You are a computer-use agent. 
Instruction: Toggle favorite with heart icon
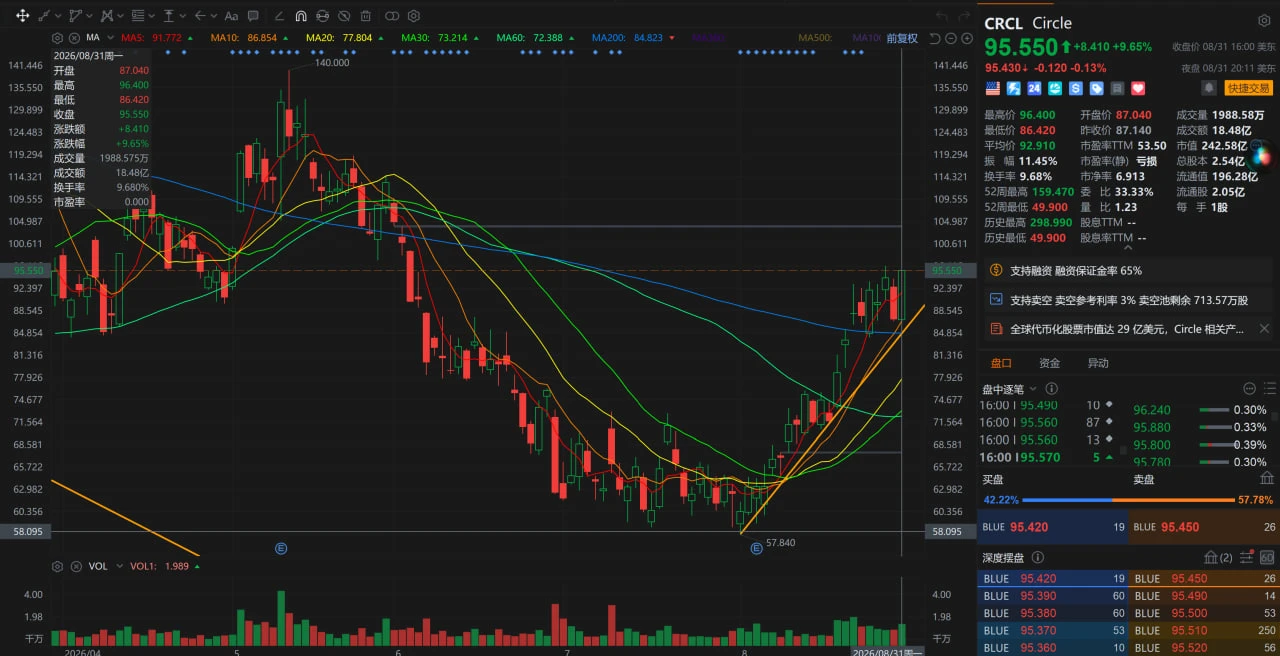(1138, 88)
